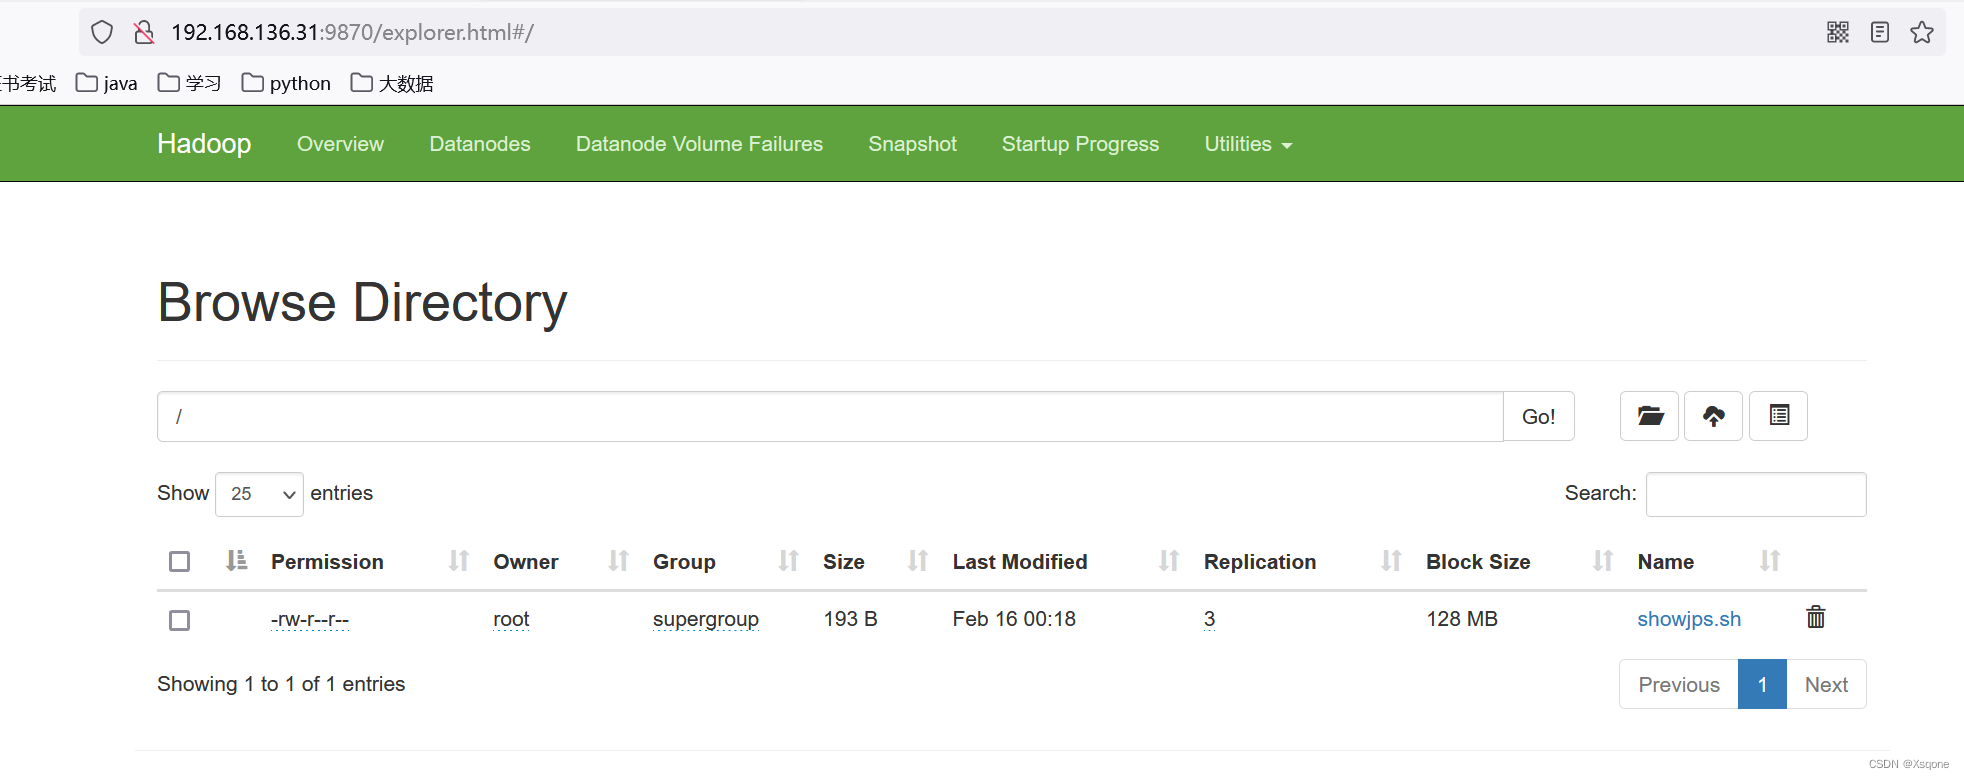Open the showjps.sh file link
Screen dimensions: 1964x779
(1688, 619)
